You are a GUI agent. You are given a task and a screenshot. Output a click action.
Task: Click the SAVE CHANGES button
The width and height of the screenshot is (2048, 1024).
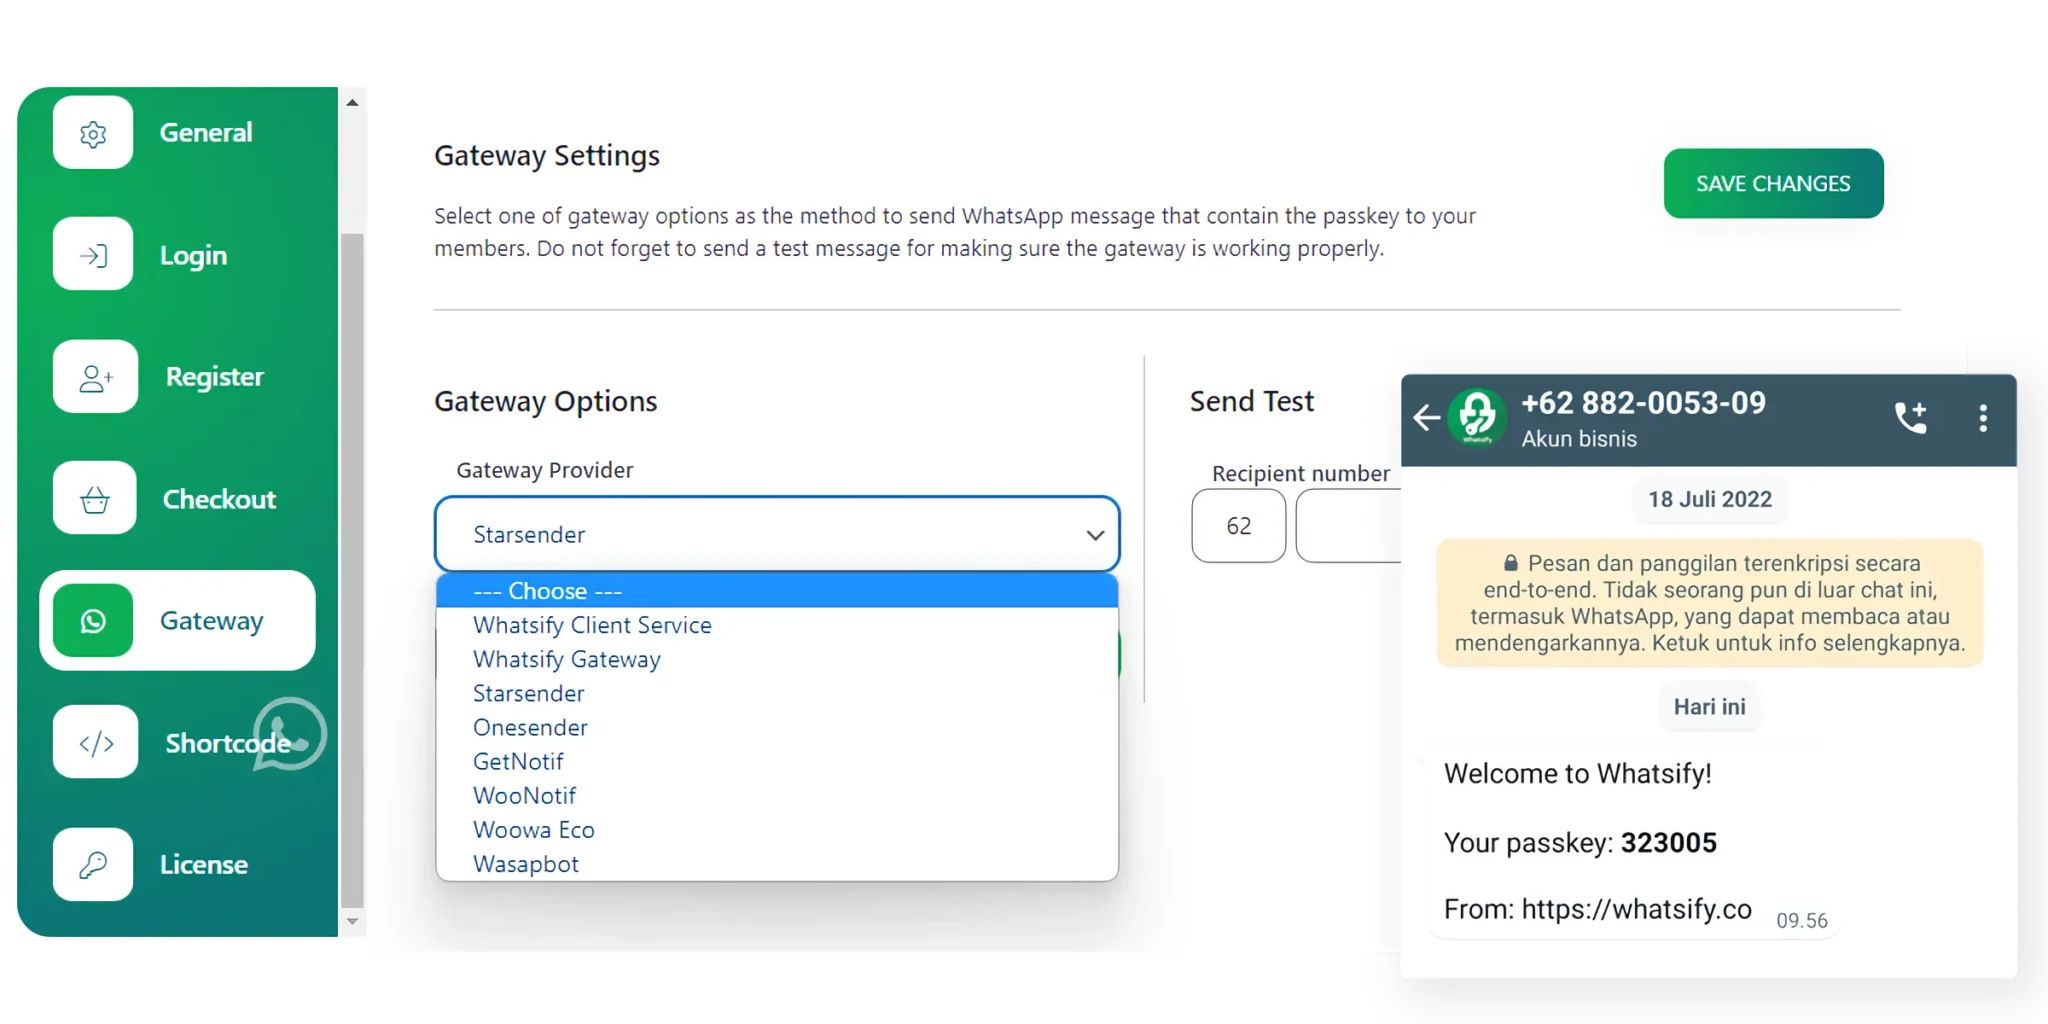tap(1773, 184)
